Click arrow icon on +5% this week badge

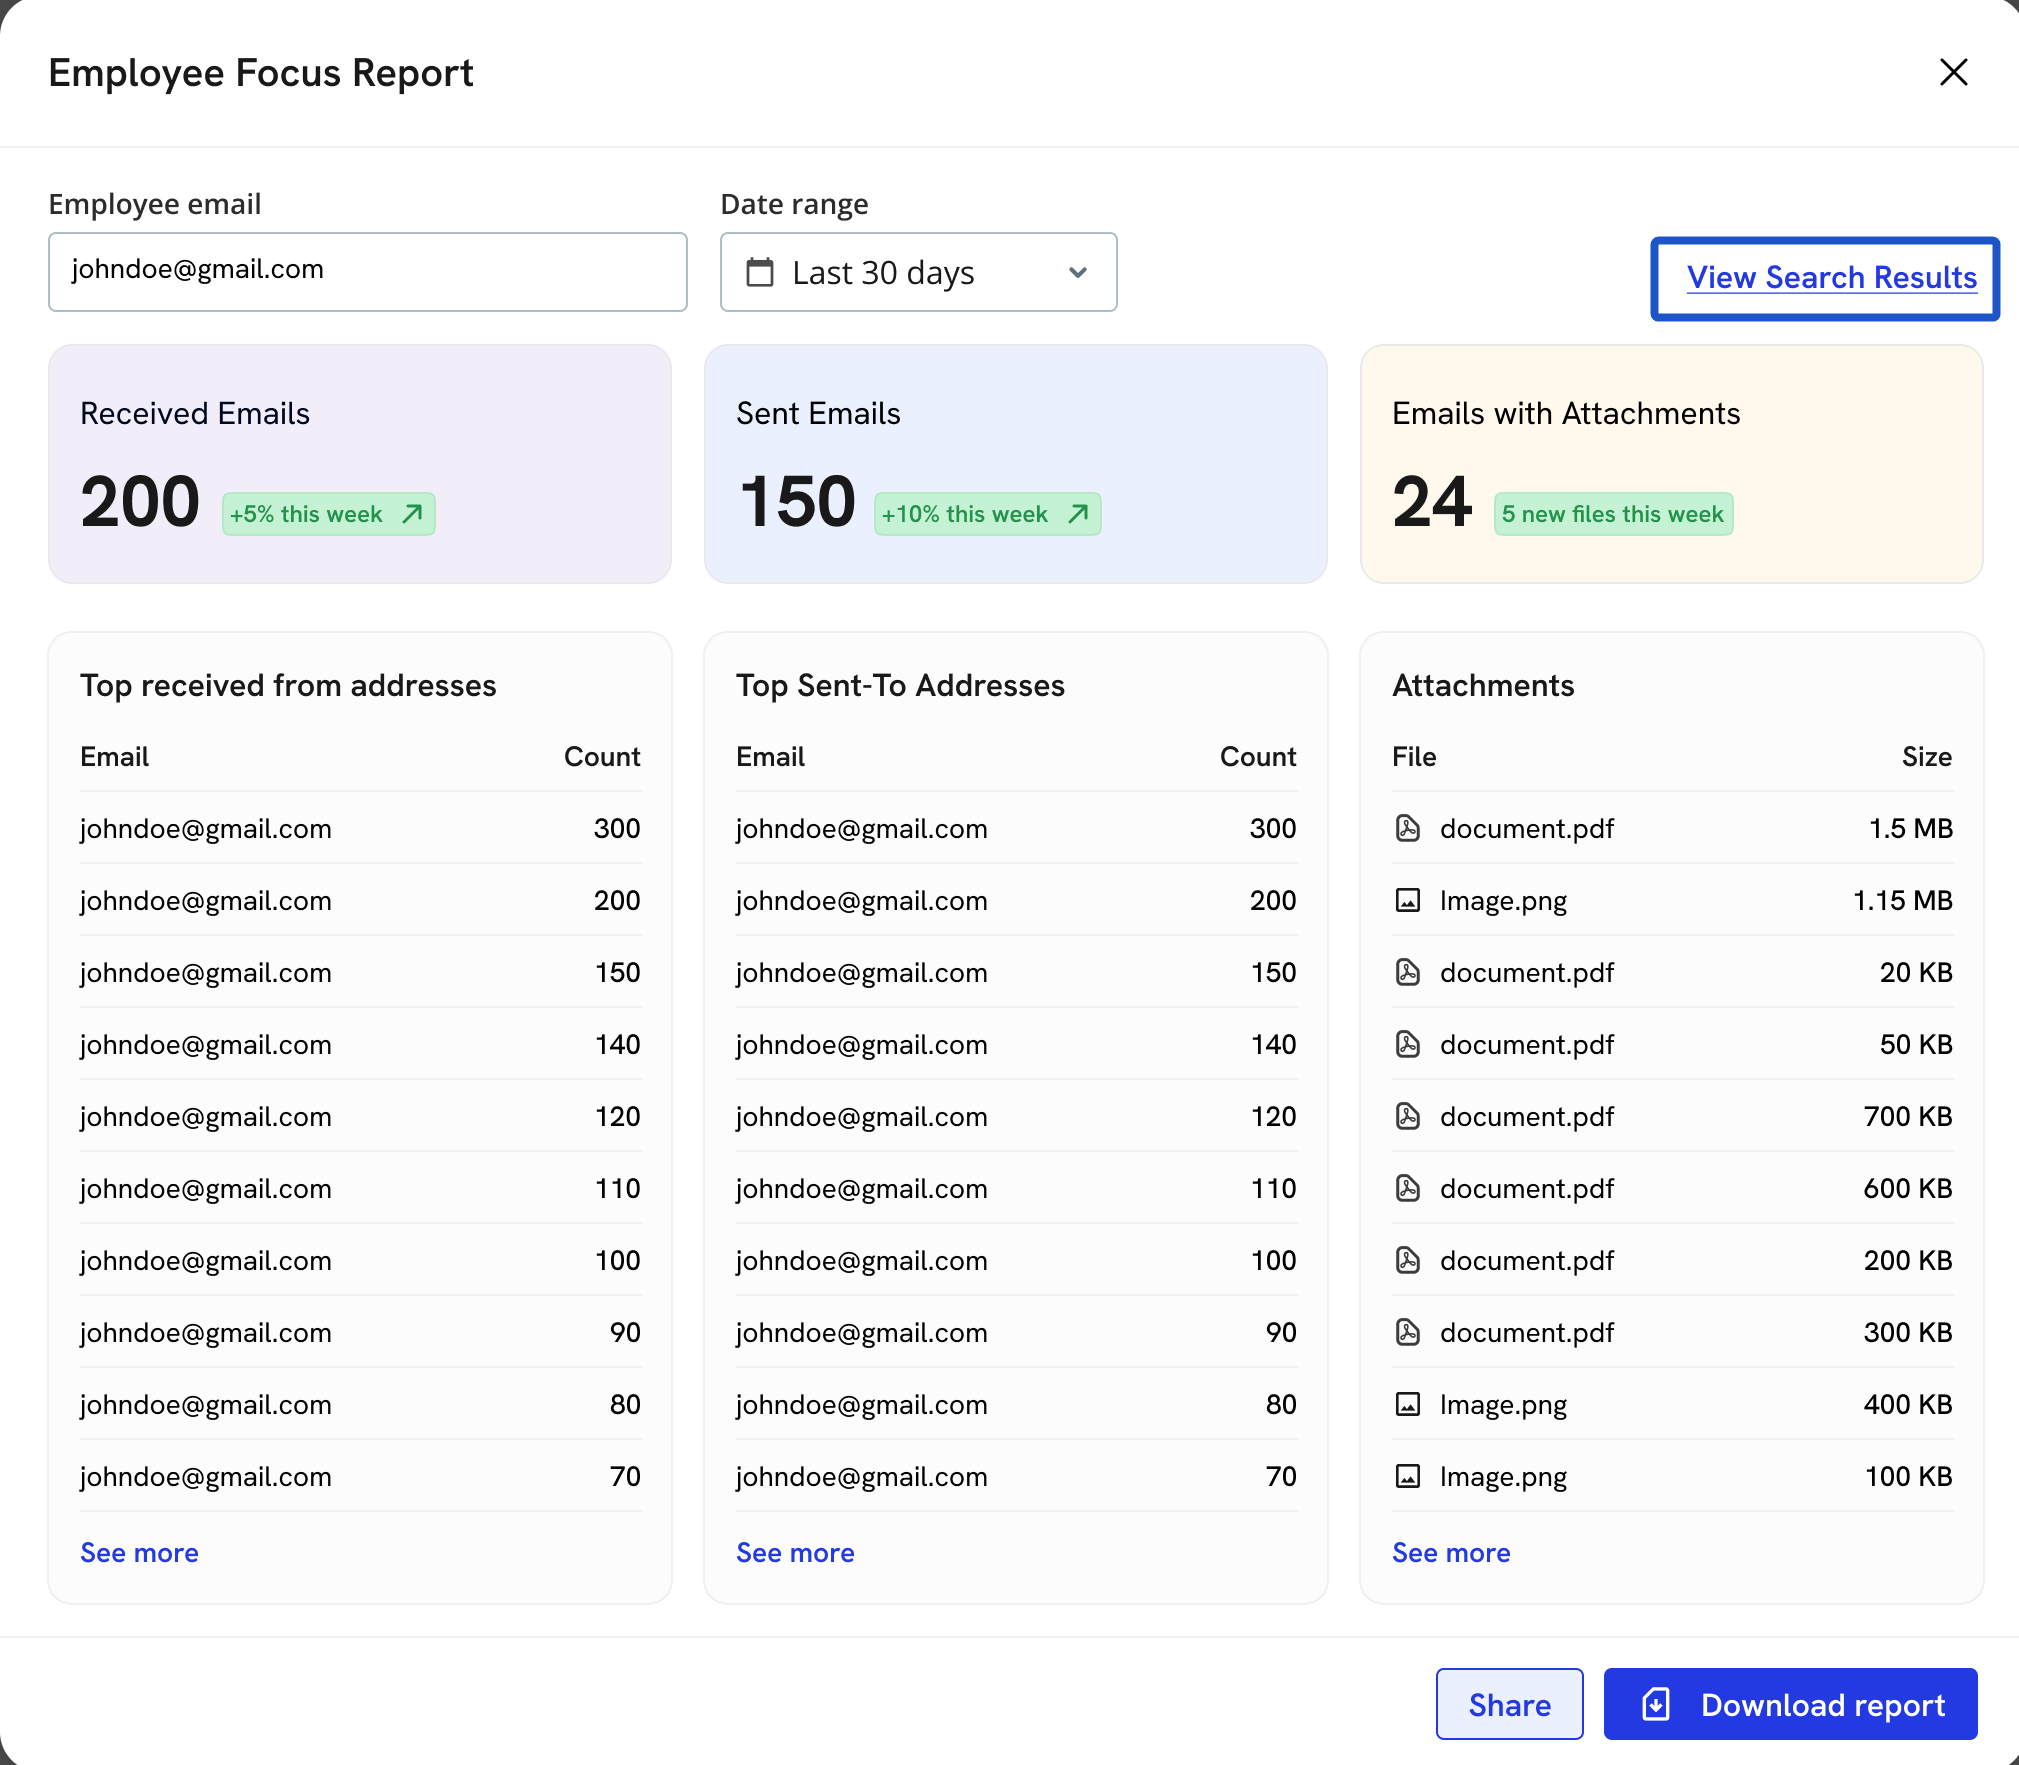click(412, 514)
